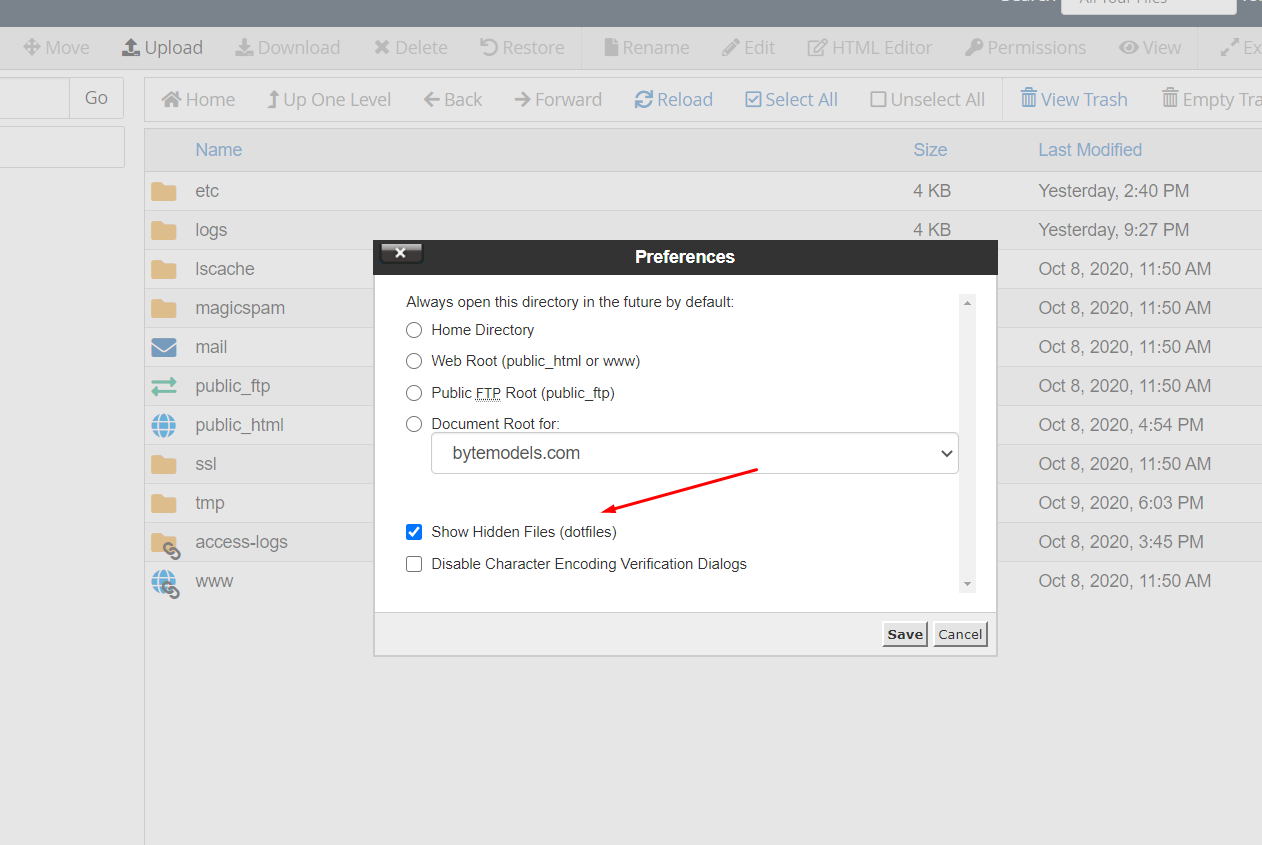This screenshot has width=1262, height=845.
Task: Sort files by Last Modified column
Action: [x=1089, y=150]
